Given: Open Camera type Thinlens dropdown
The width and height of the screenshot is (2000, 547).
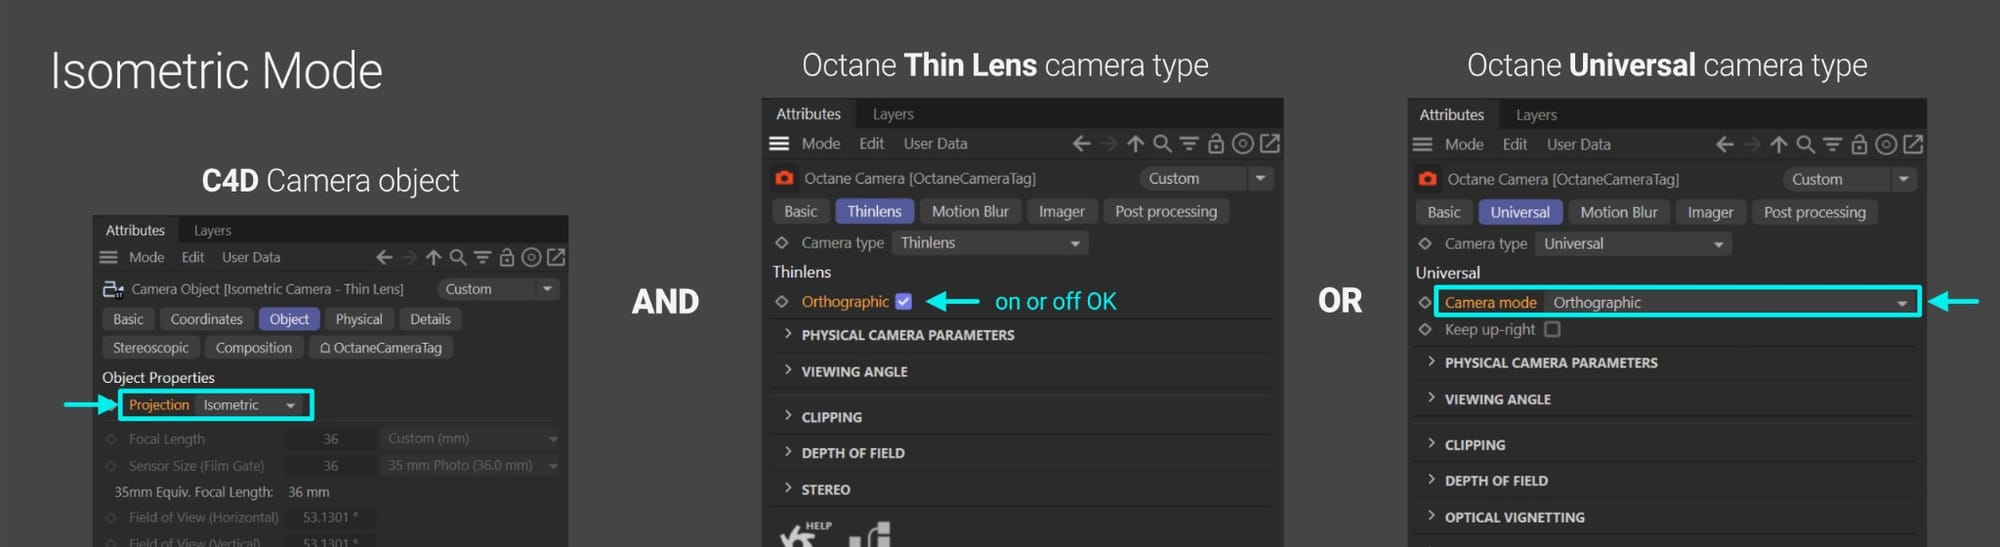Looking at the screenshot, I should (x=989, y=243).
